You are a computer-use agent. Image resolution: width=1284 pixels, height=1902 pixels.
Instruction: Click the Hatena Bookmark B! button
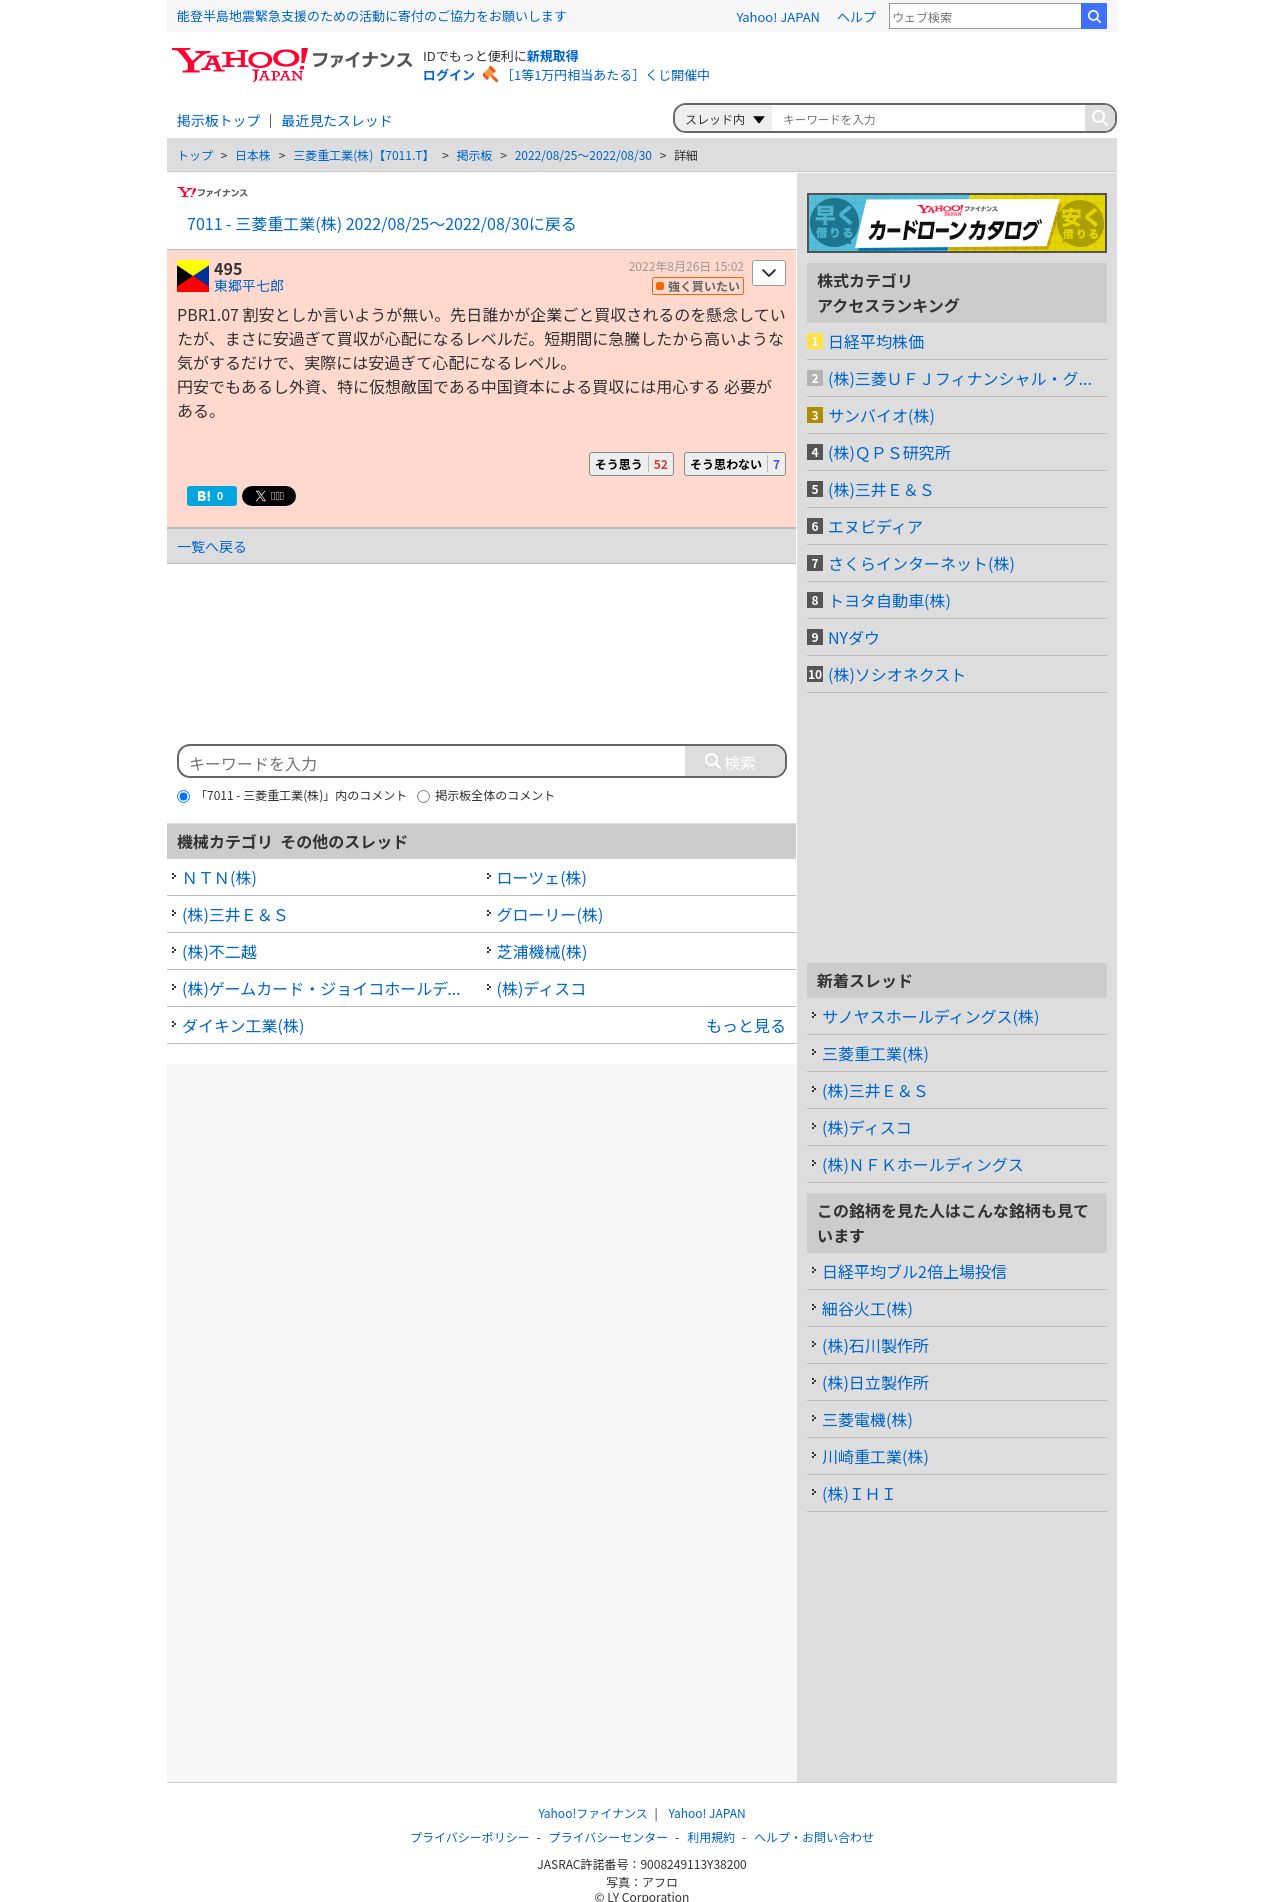coord(212,496)
